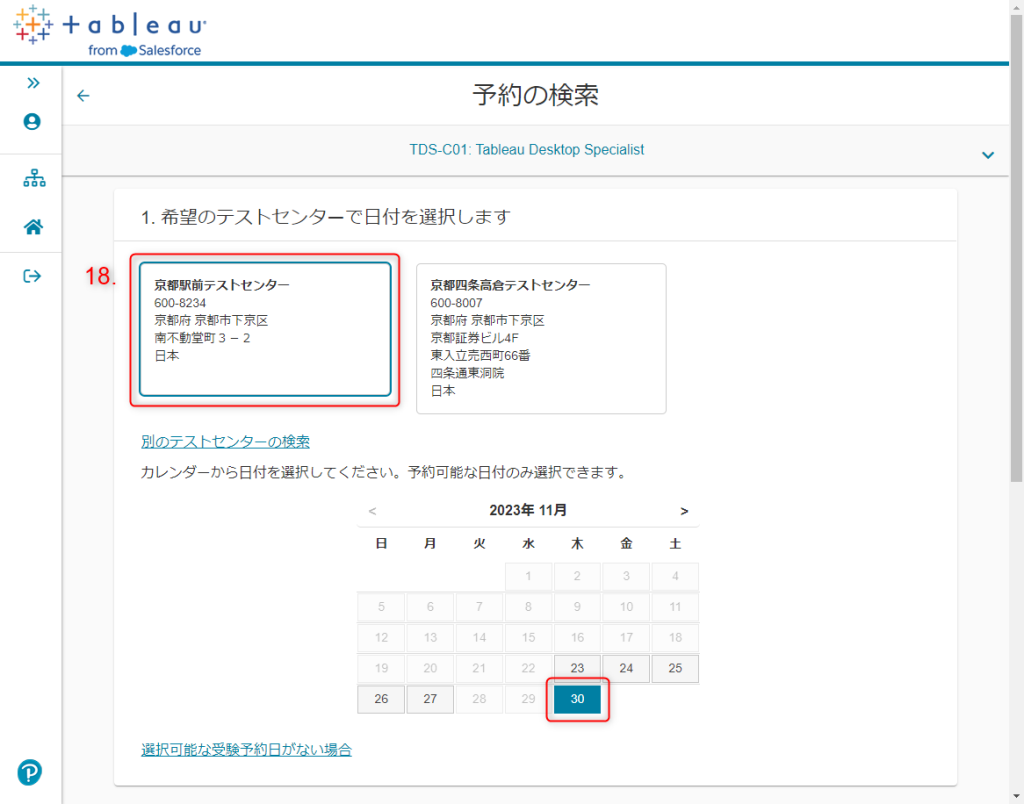The image size is (1024, 804).
Task: Click the 予約の検索 page title
Action: [536, 96]
